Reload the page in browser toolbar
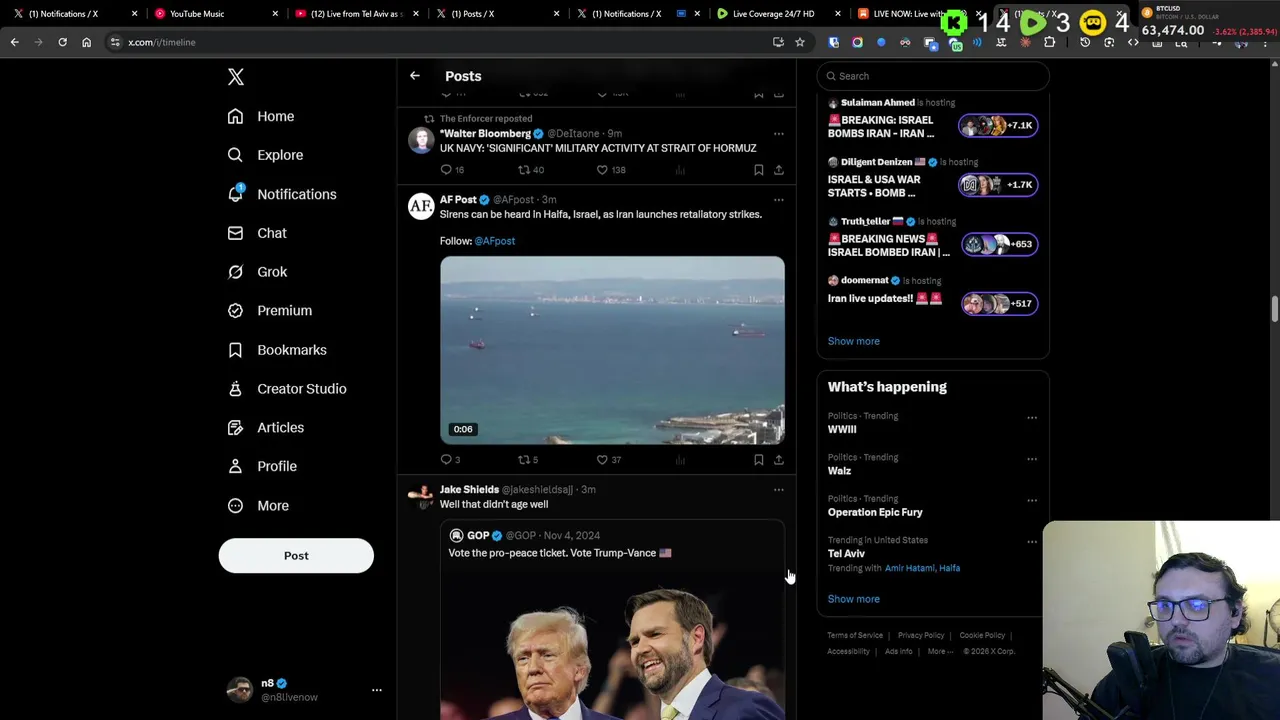Screen dimensions: 1280x720 (x=62, y=42)
